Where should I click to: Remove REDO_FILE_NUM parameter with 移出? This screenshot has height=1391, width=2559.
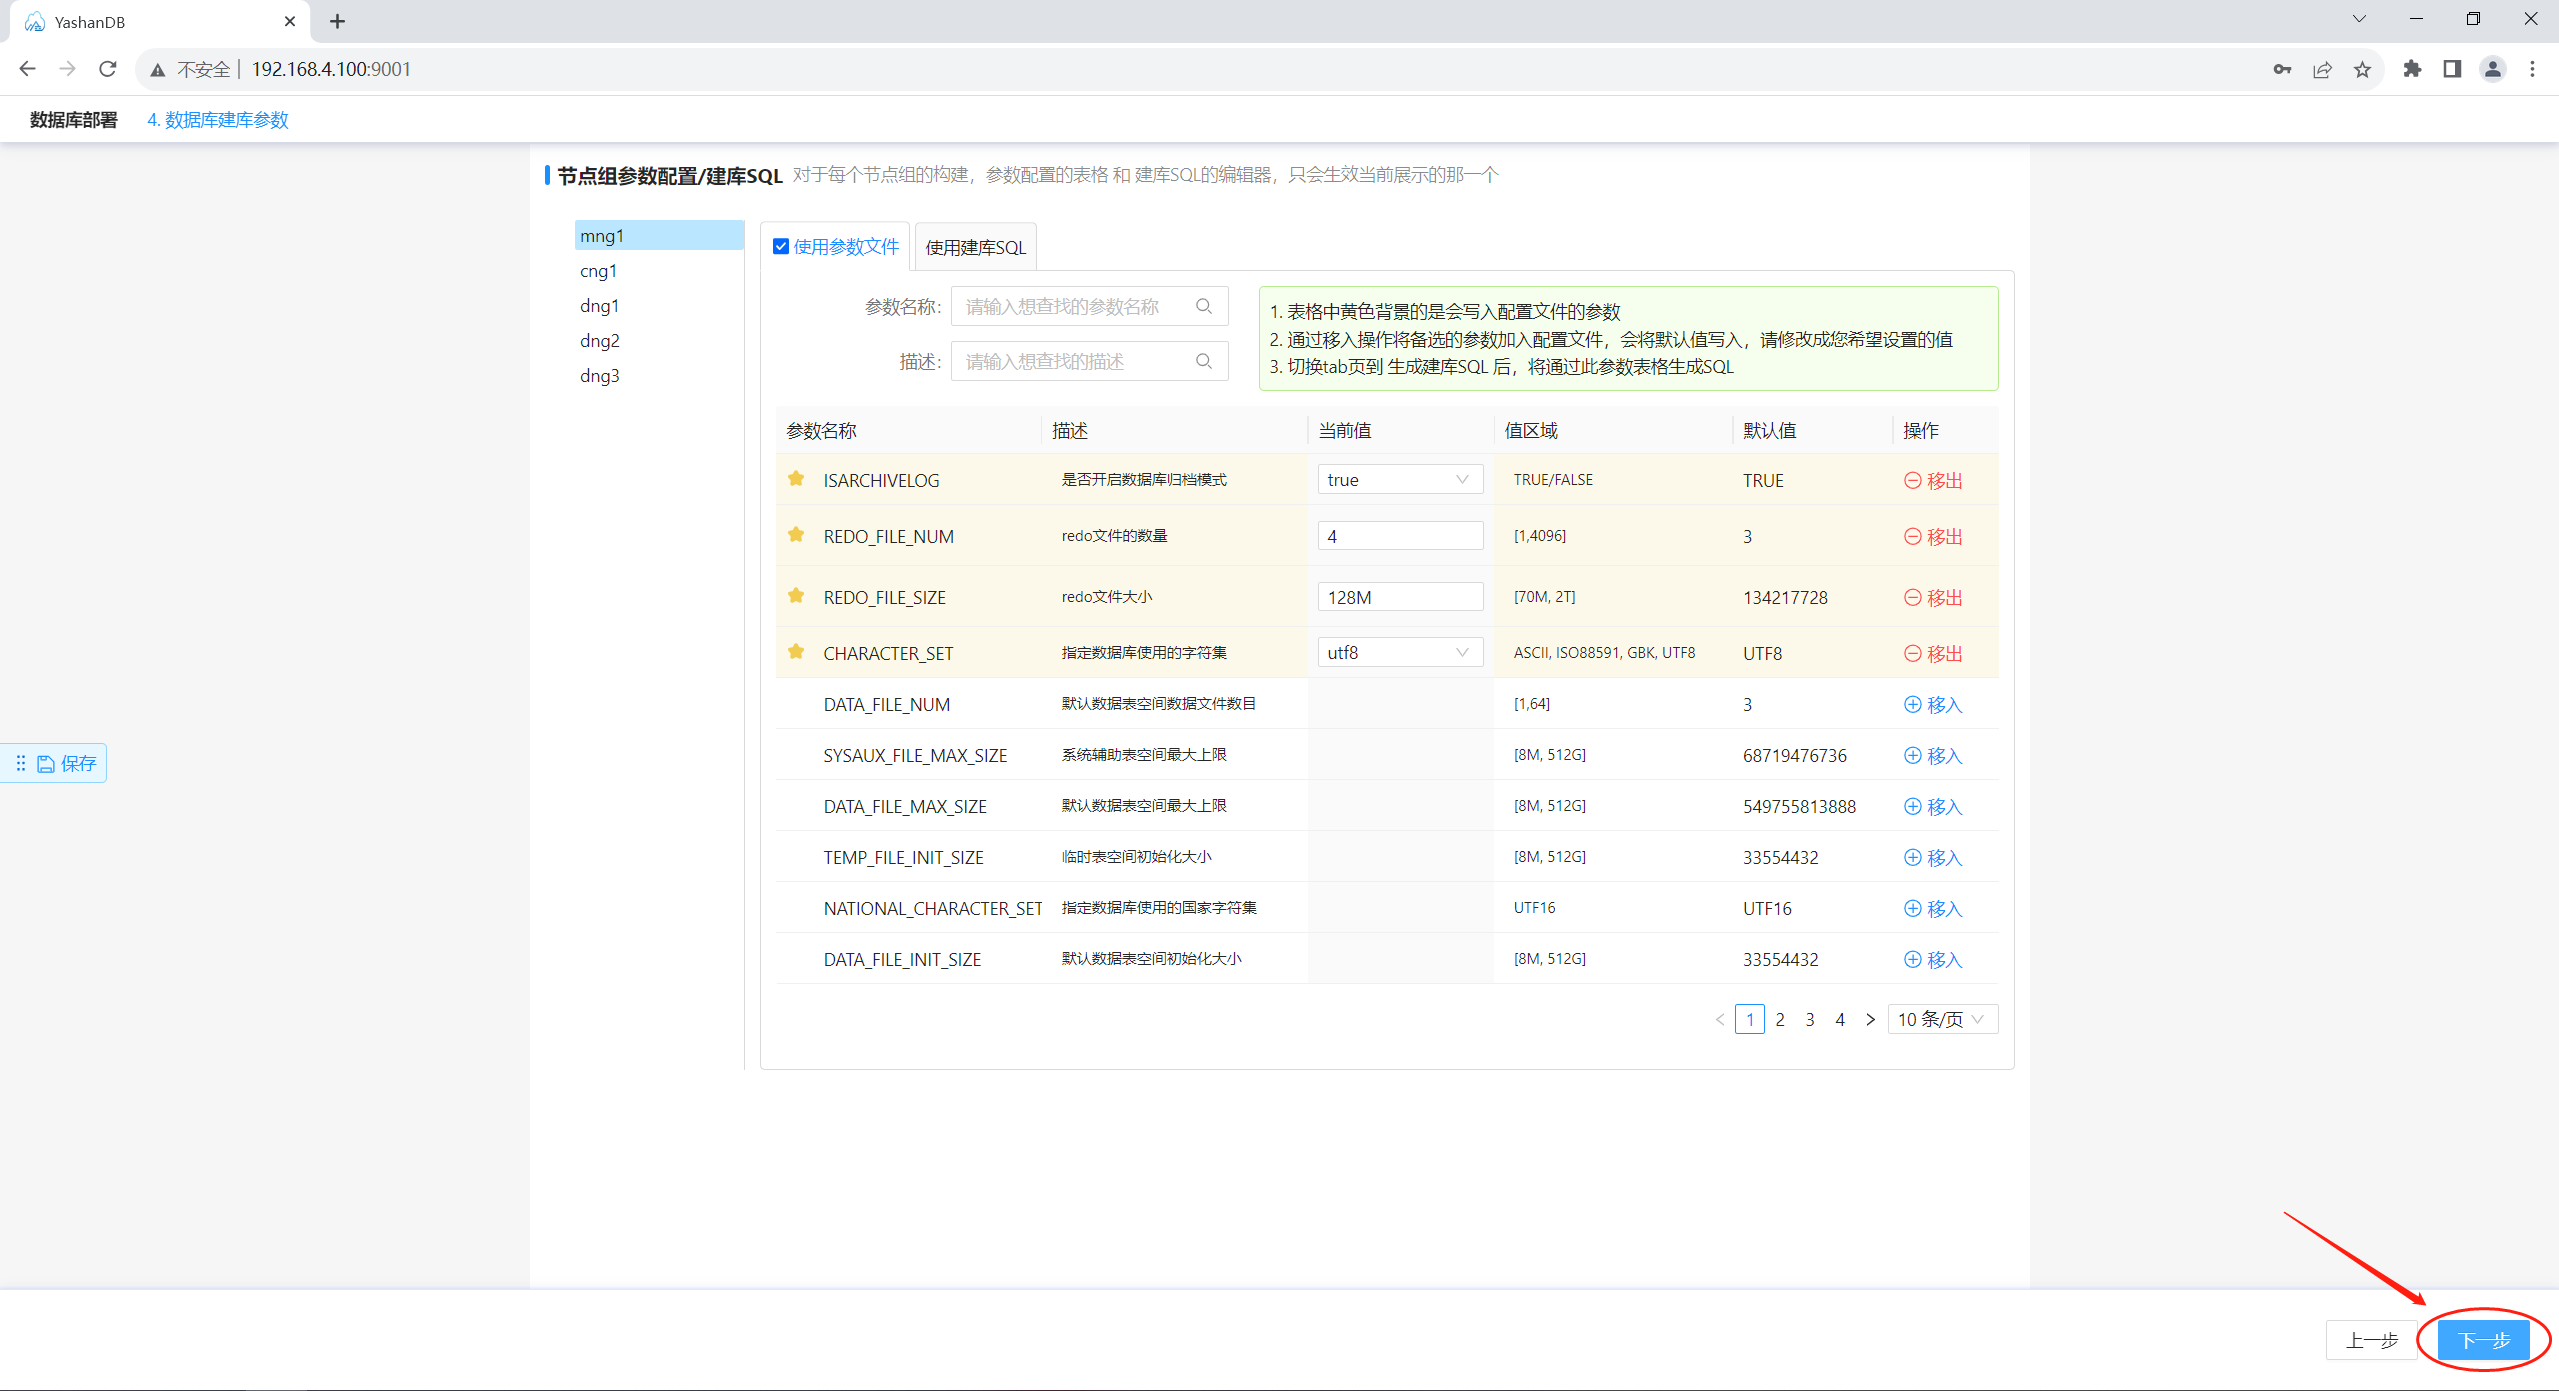1933,537
